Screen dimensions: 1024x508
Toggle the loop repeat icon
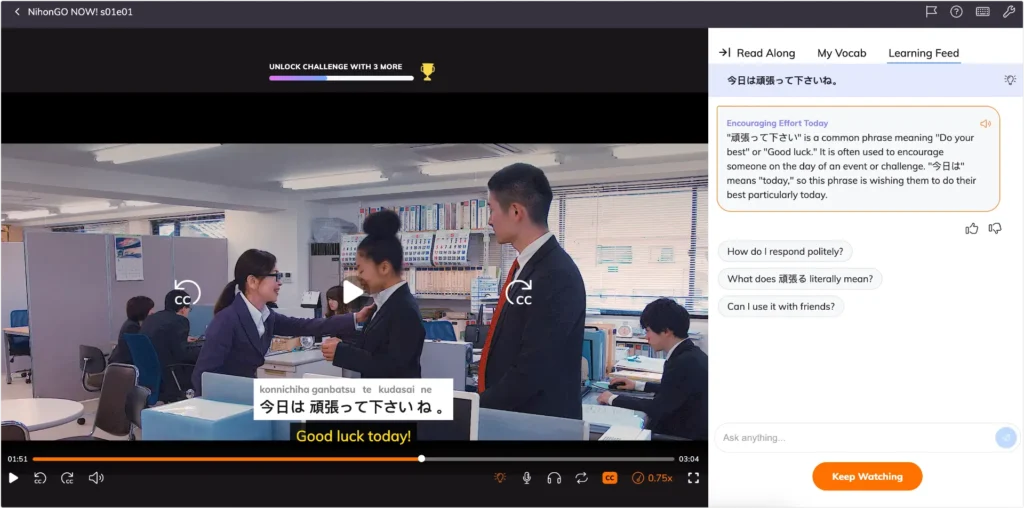point(581,478)
